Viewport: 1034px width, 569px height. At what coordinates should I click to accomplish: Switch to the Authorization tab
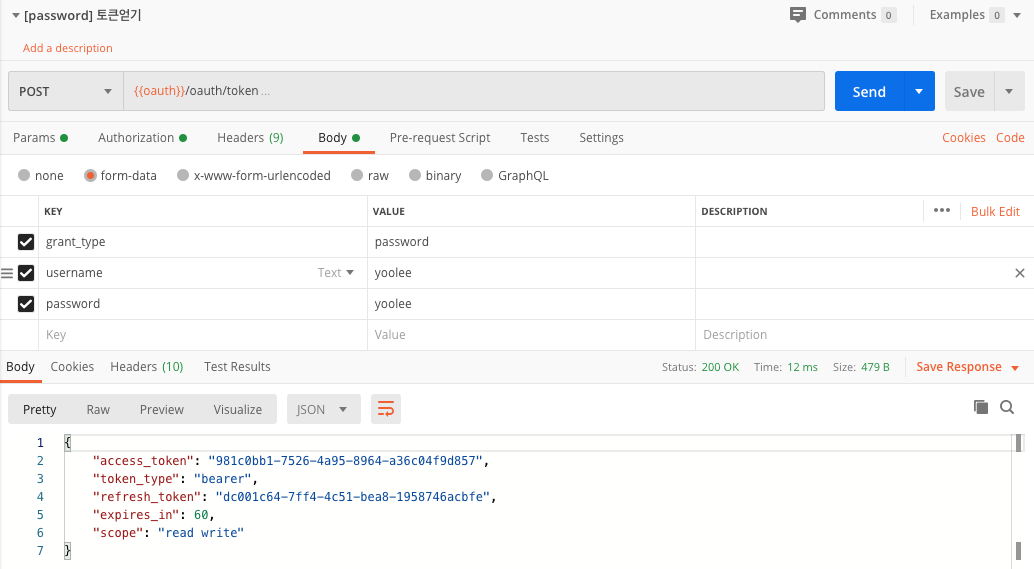coord(142,138)
